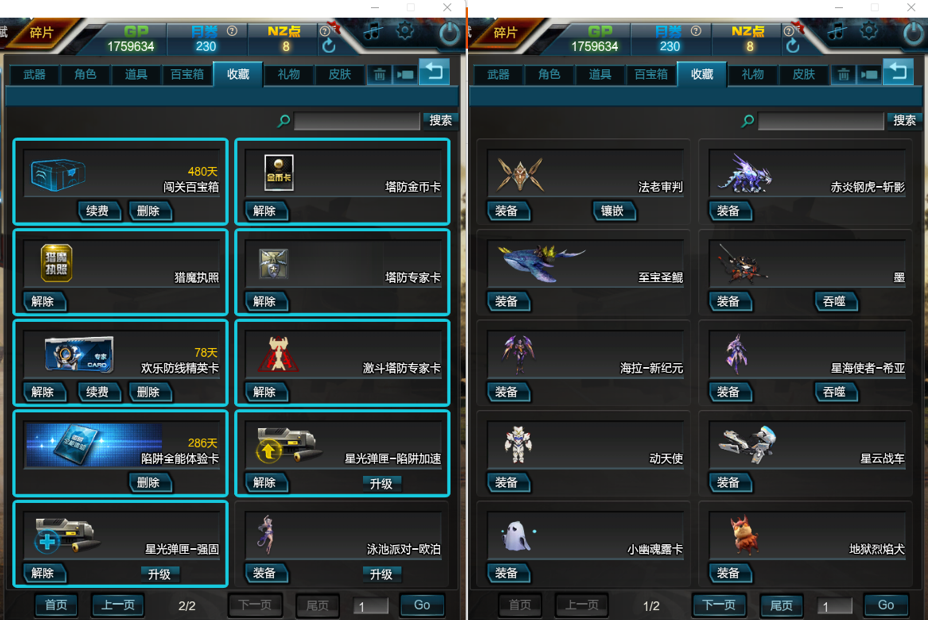Select the 塔防专家卡 star badge icon

[273, 263]
